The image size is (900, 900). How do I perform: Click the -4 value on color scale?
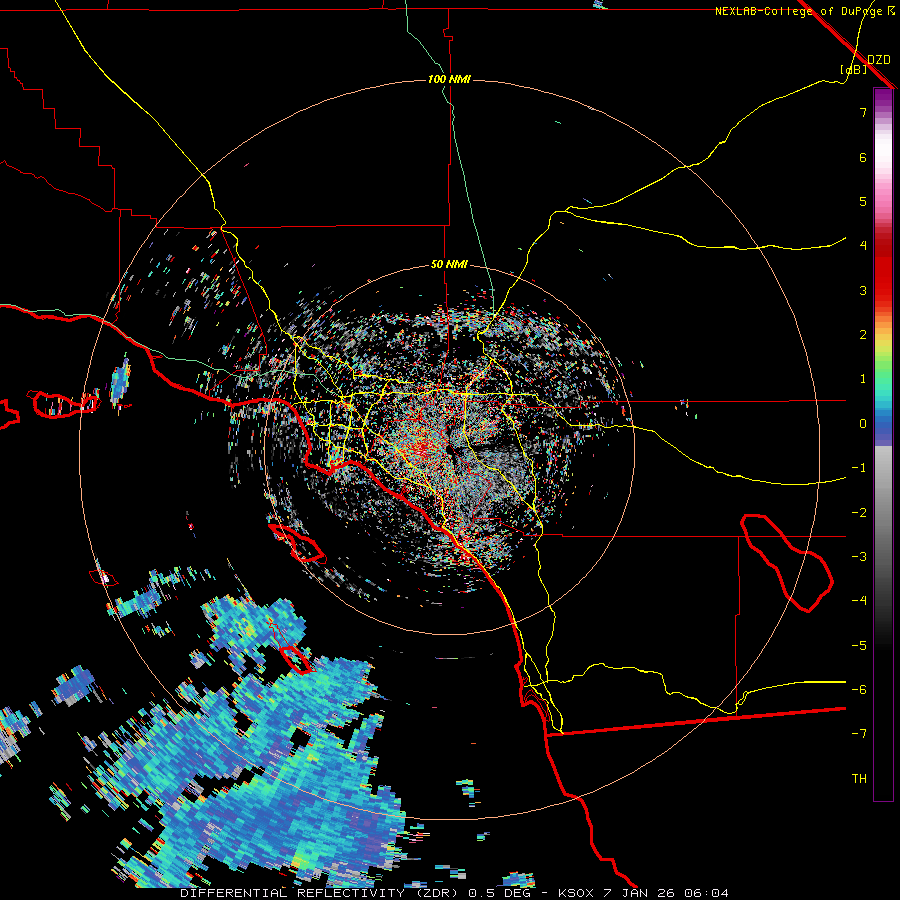859,601
